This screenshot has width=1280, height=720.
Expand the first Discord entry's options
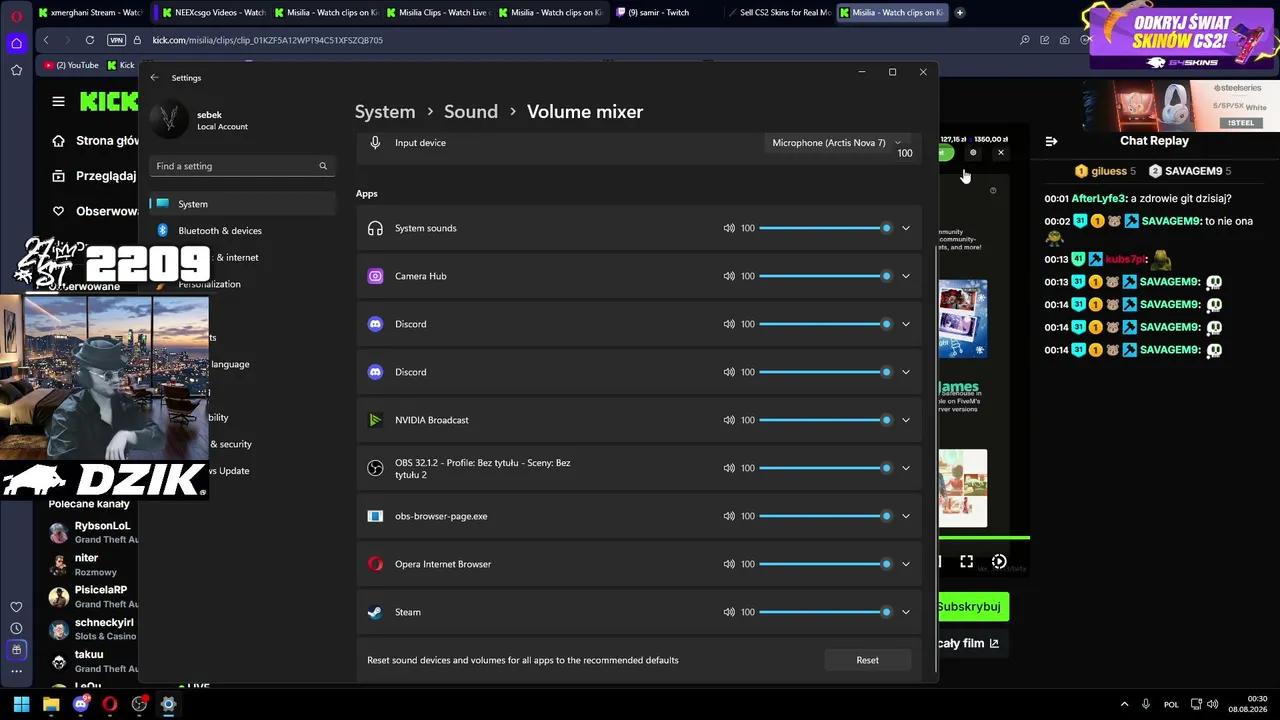tap(906, 324)
